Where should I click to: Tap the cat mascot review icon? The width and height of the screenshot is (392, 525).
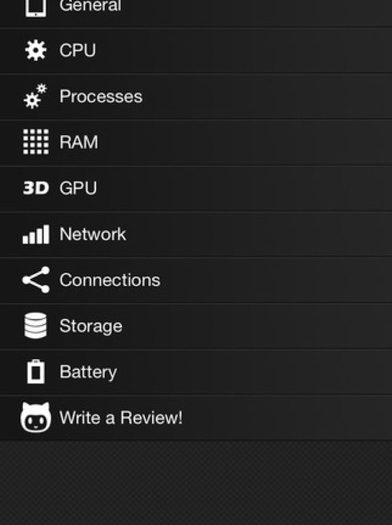coord(36,417)
